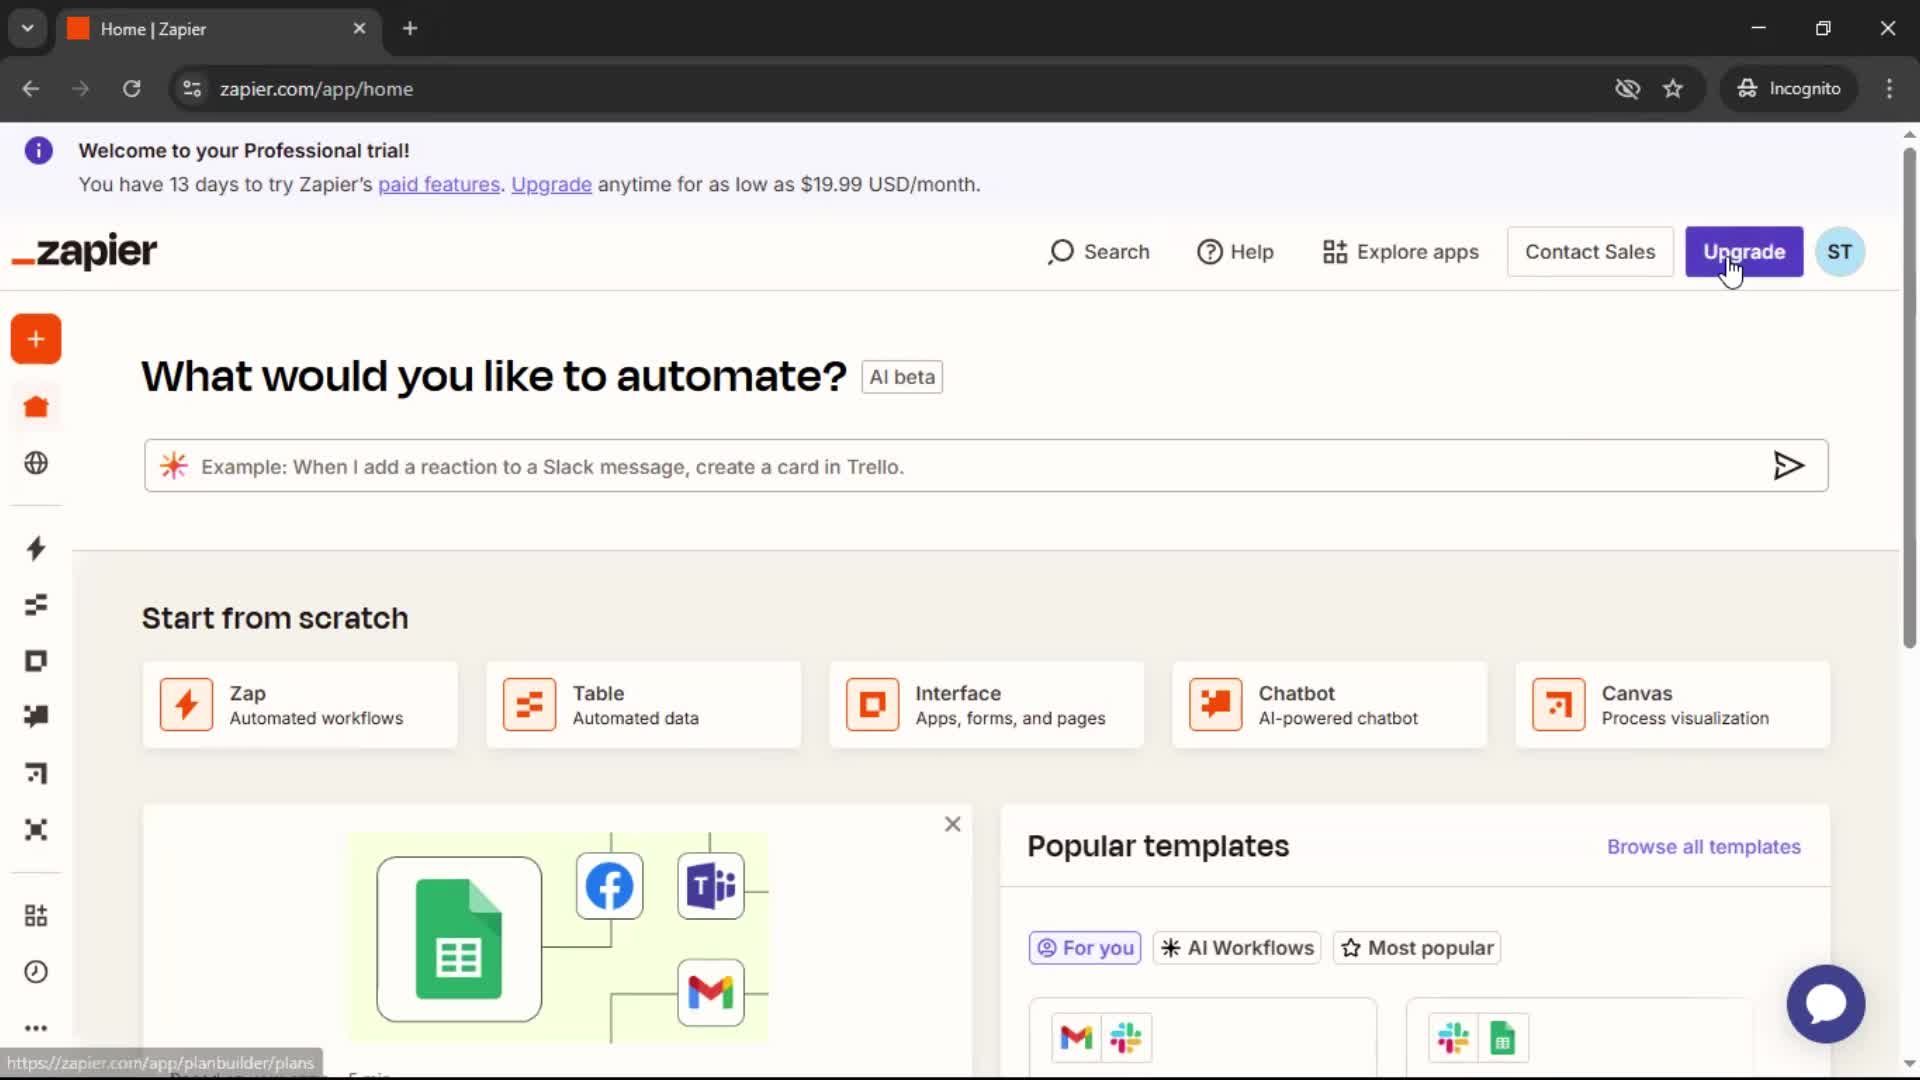The height and width of the screenshot is (1080, 1920).
Task: Open Agents via the sidebar node icon
Action: [x=36, y=829]
